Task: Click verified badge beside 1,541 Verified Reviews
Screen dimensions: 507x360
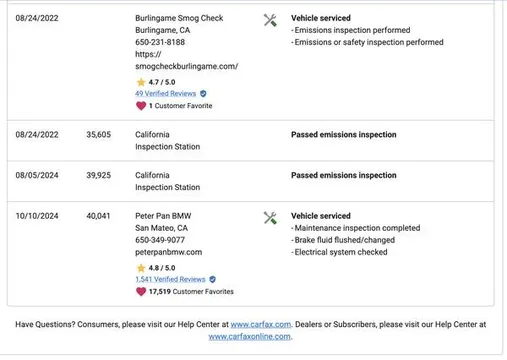Action: 212,279
